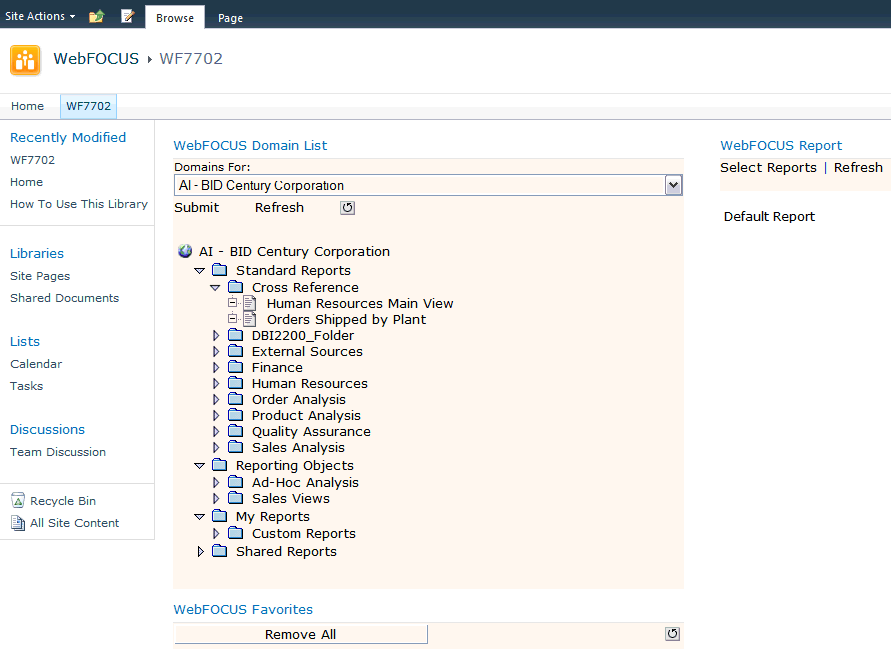The width and height of the screenshot is (891, 649).
Task: Click the navigate up folder icon
Action: pyautogui.click(x=96, y=16)
